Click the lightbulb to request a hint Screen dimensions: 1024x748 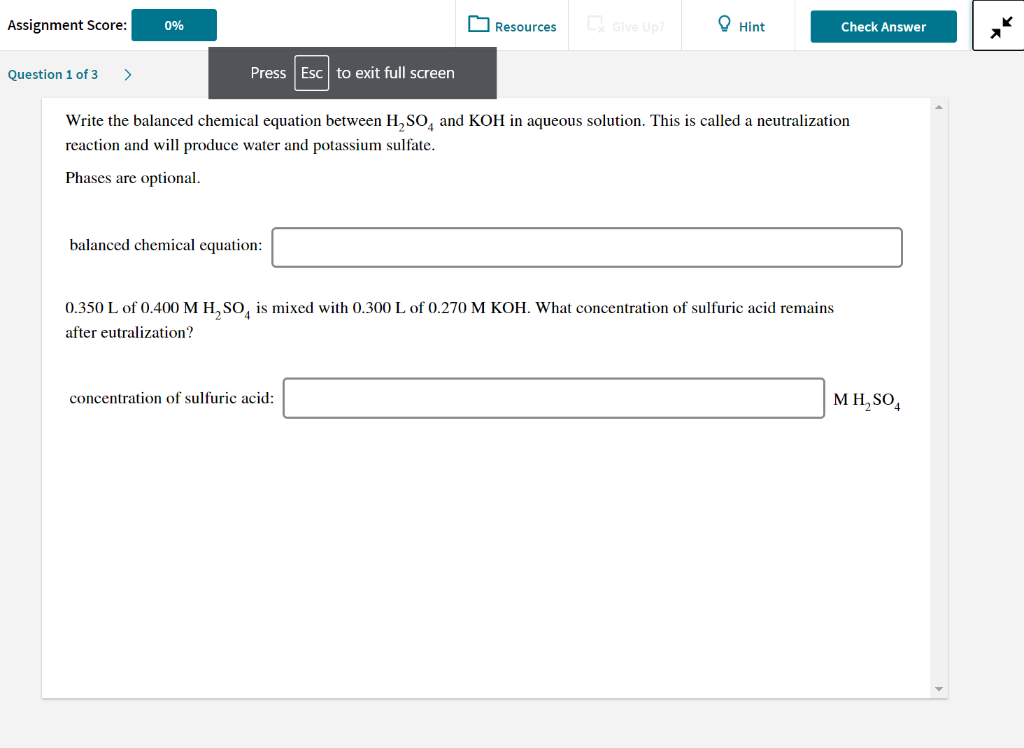coord(722,25)
